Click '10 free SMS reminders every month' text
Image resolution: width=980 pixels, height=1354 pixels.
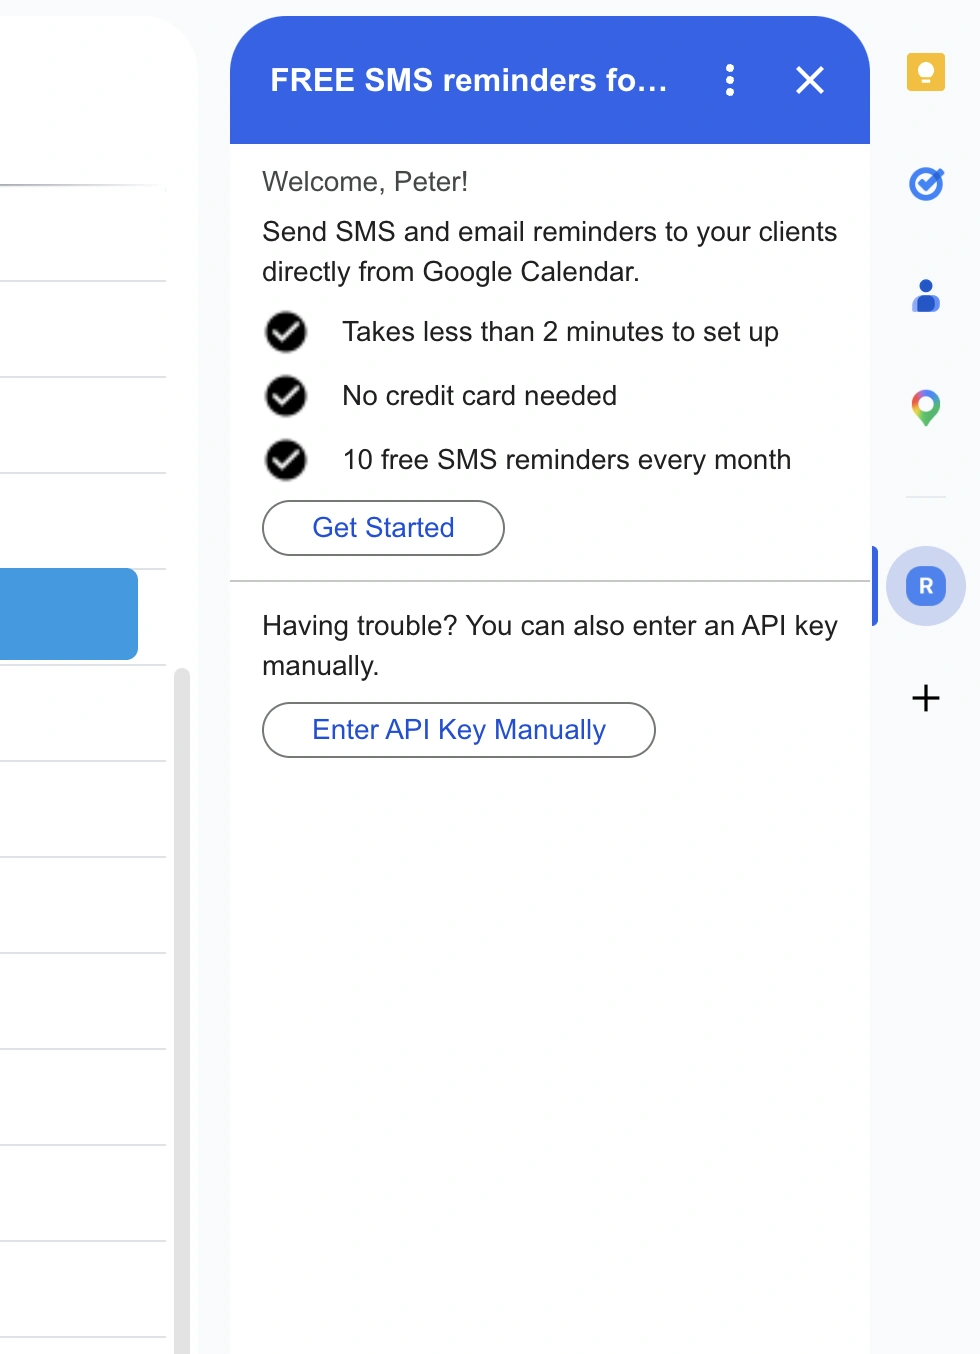coord(566,460)
